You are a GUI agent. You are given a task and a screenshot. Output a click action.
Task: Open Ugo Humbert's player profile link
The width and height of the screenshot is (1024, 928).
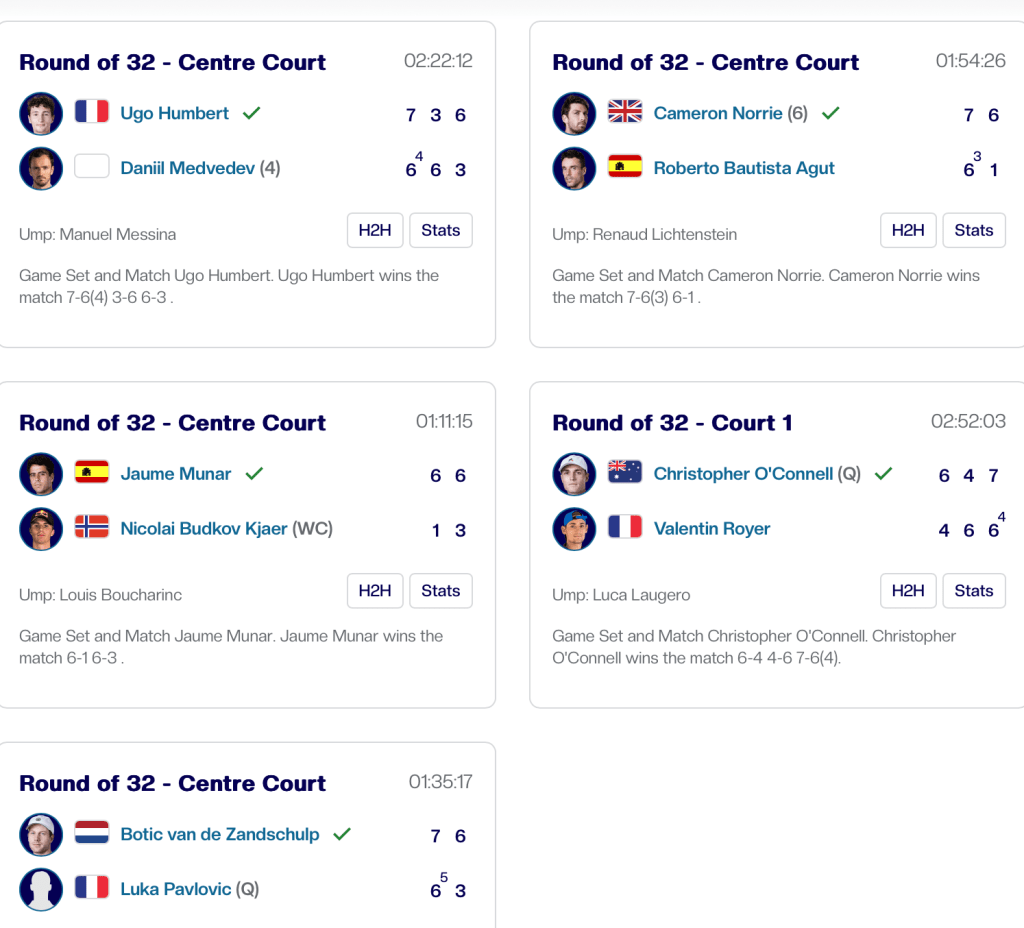174,113
